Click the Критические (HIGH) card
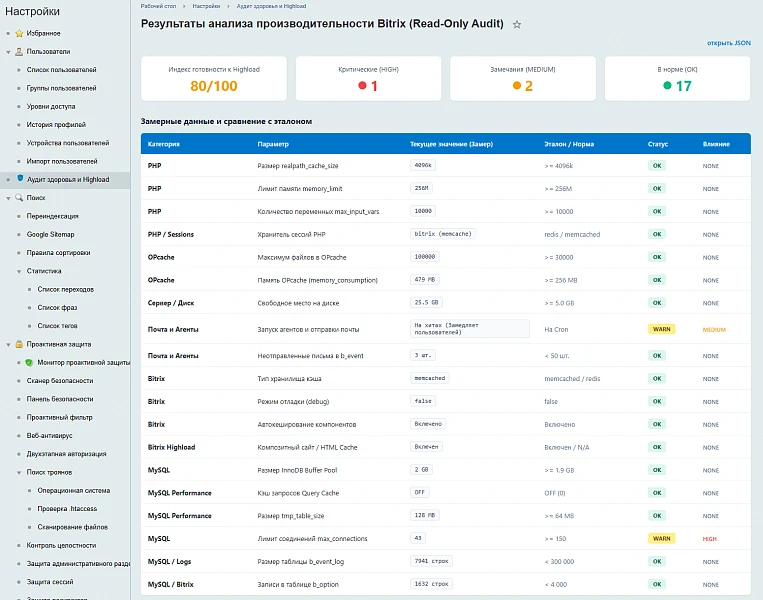 point(368,78)
